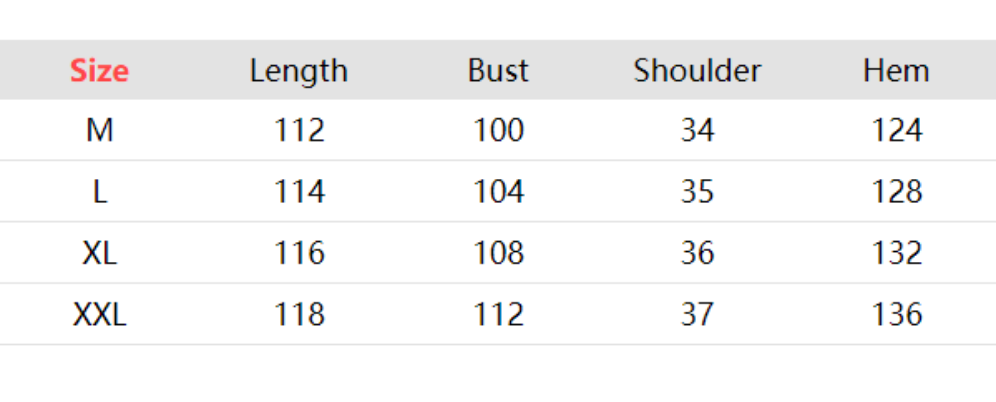Select the XL size row label
This screenshot has height=402, width=996.
(x=99, y=253)
